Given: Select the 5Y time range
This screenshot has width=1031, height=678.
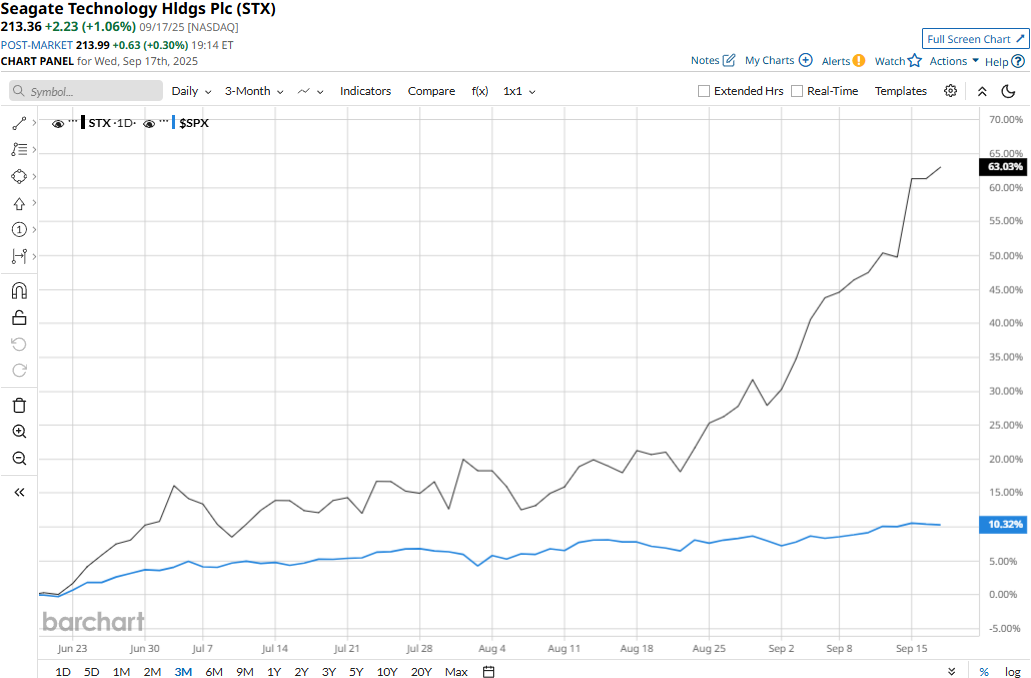Looking at the screenshot, I should pyautogui.click(x=356, y=671).
